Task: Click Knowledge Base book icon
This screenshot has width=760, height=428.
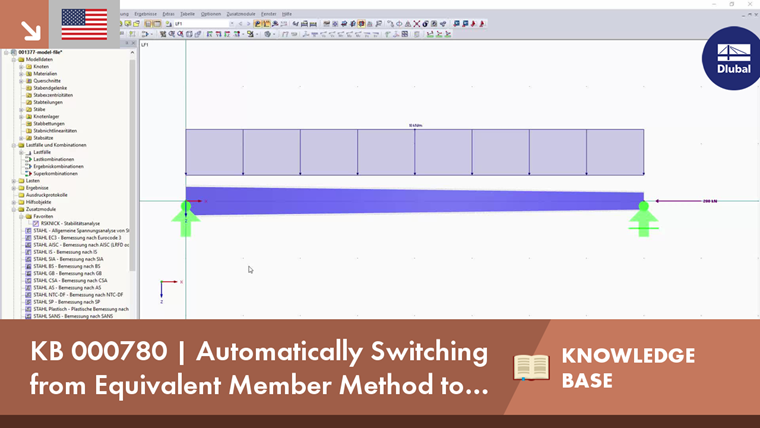Action: 531,367
